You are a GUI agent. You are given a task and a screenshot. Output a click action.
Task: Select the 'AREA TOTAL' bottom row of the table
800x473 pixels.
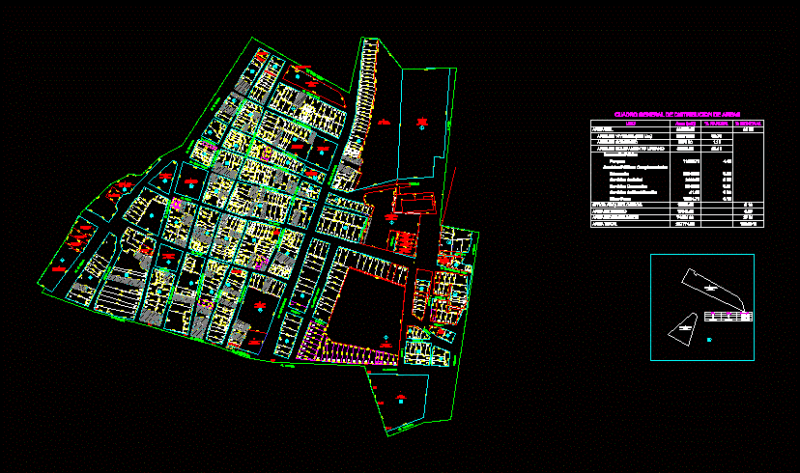pos(677,224)
